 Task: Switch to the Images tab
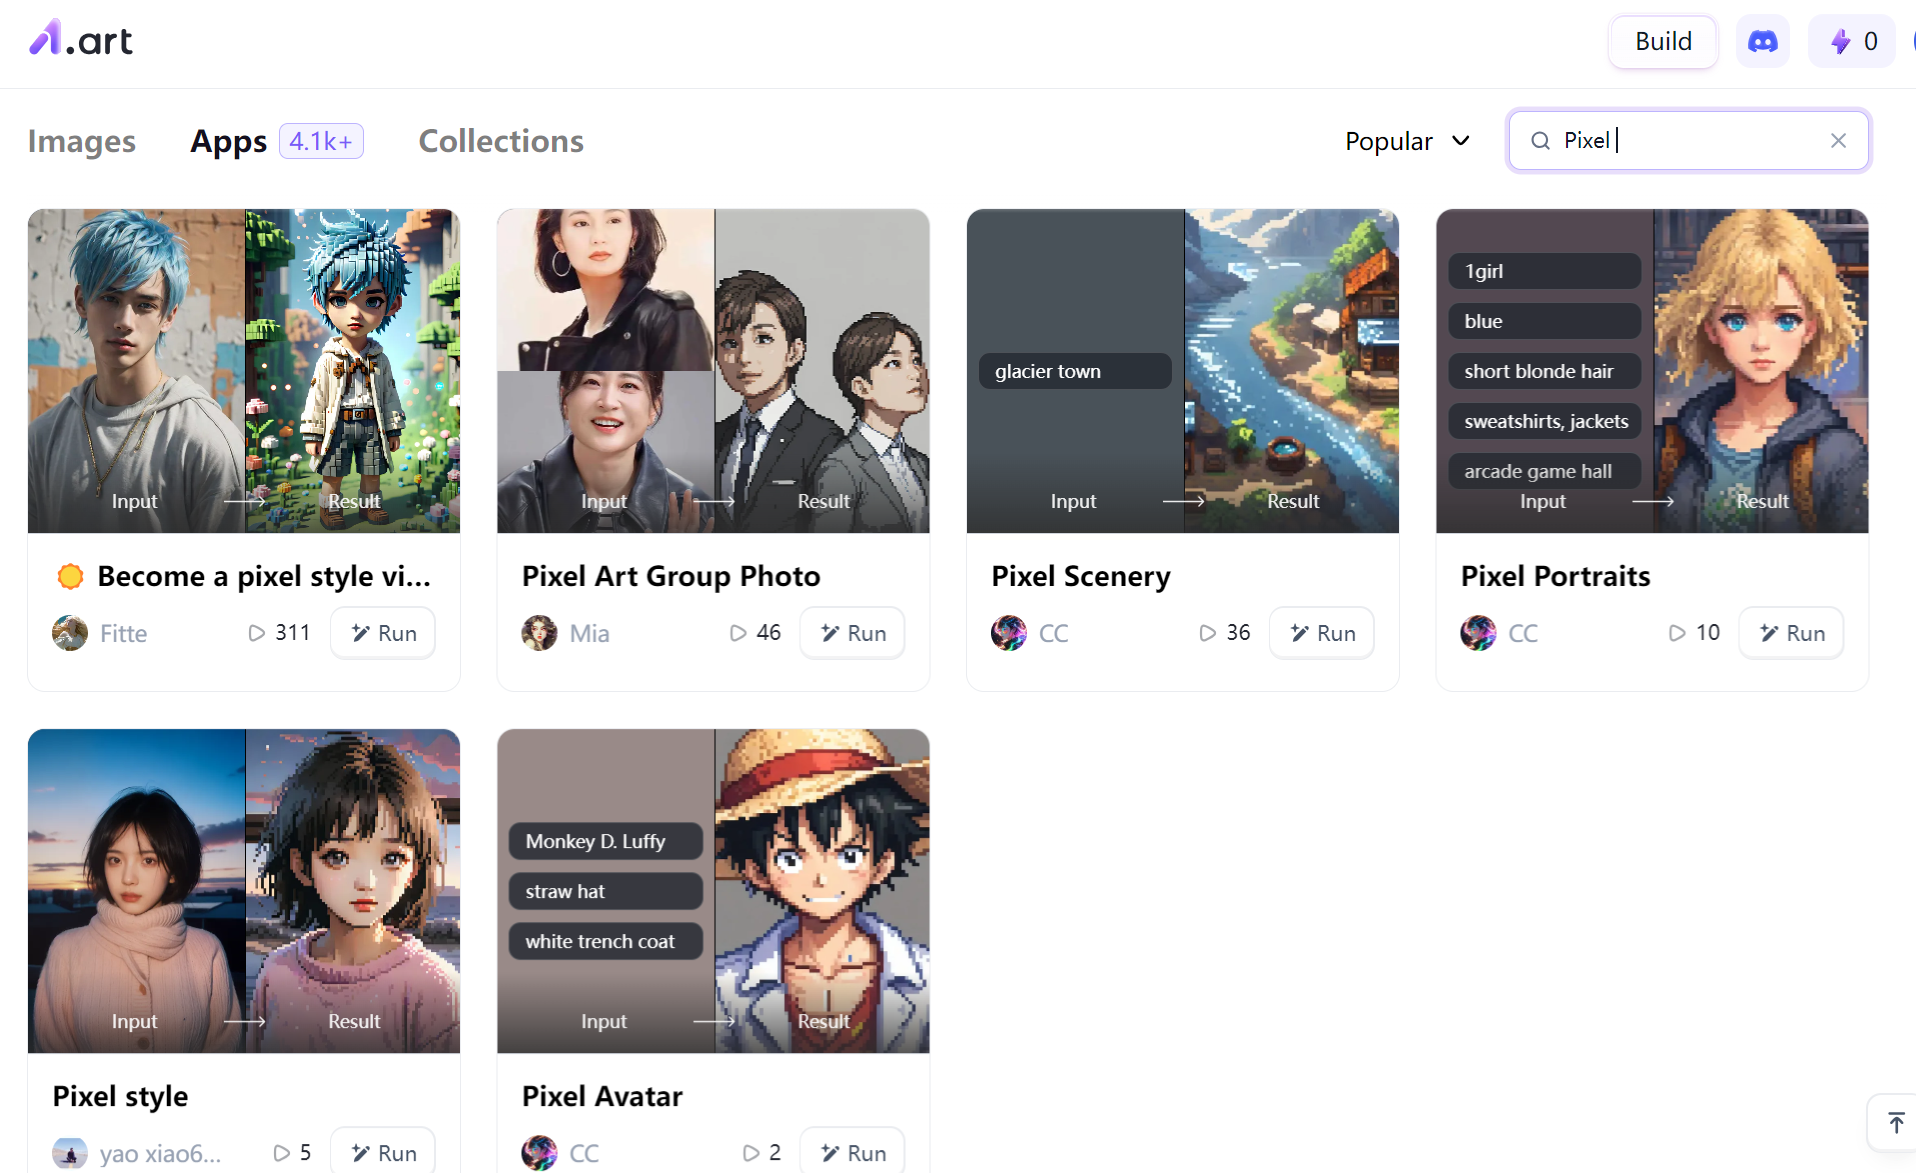tap(82, 141)
